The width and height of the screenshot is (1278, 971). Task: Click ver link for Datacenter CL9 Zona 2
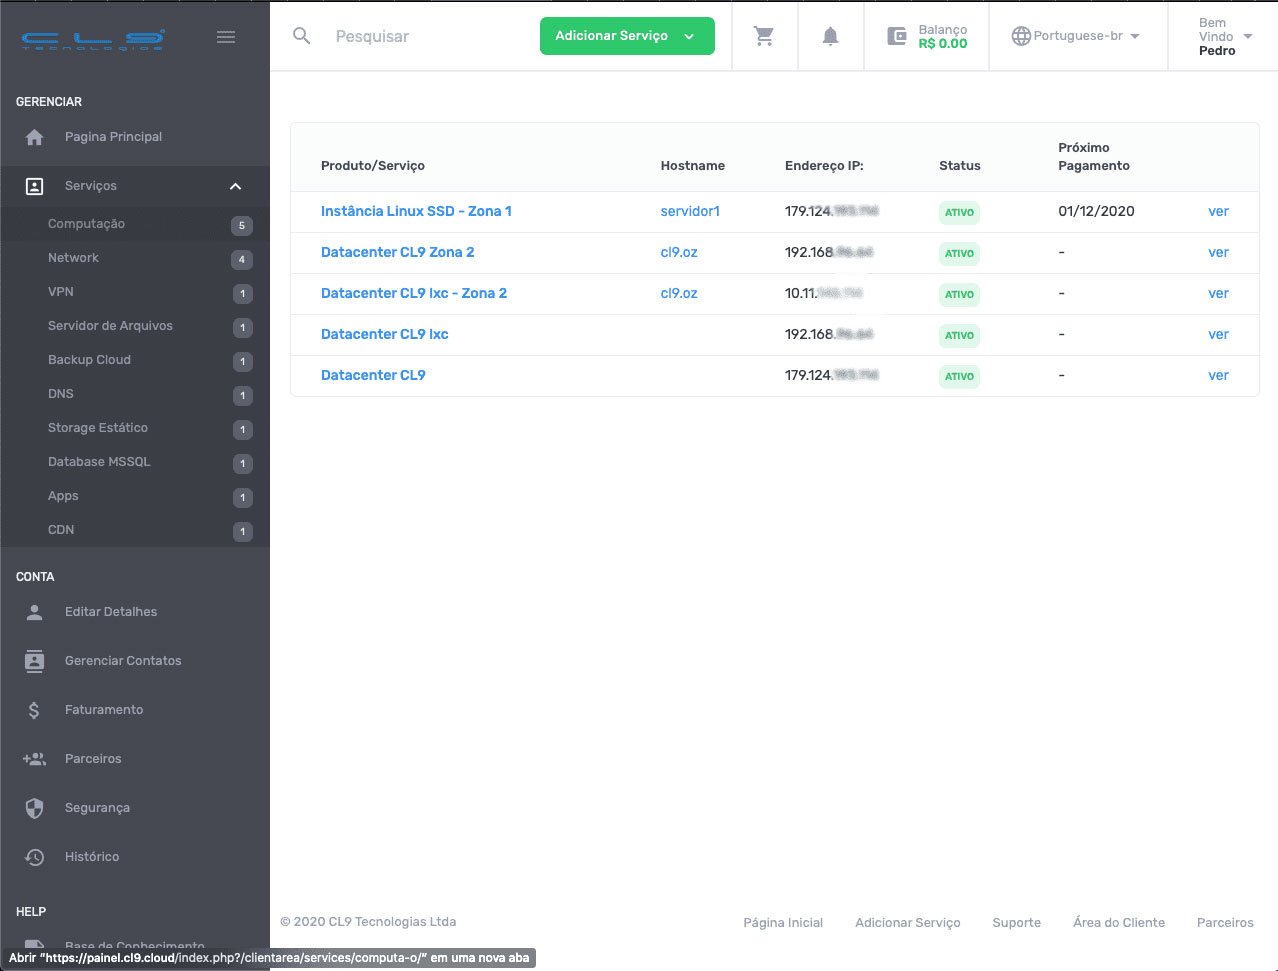tap(1217, 252)
